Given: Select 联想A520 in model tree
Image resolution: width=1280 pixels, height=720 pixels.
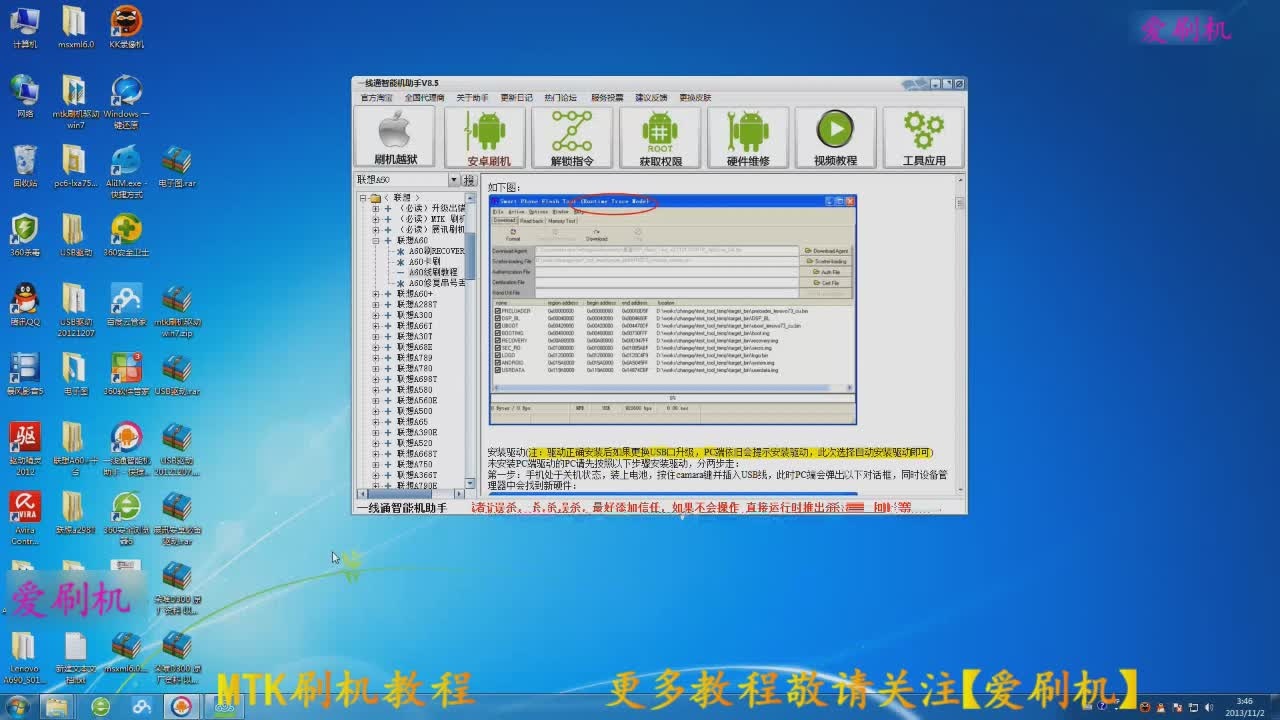Looking at the screenshot, I should click(x=415, y=443).
